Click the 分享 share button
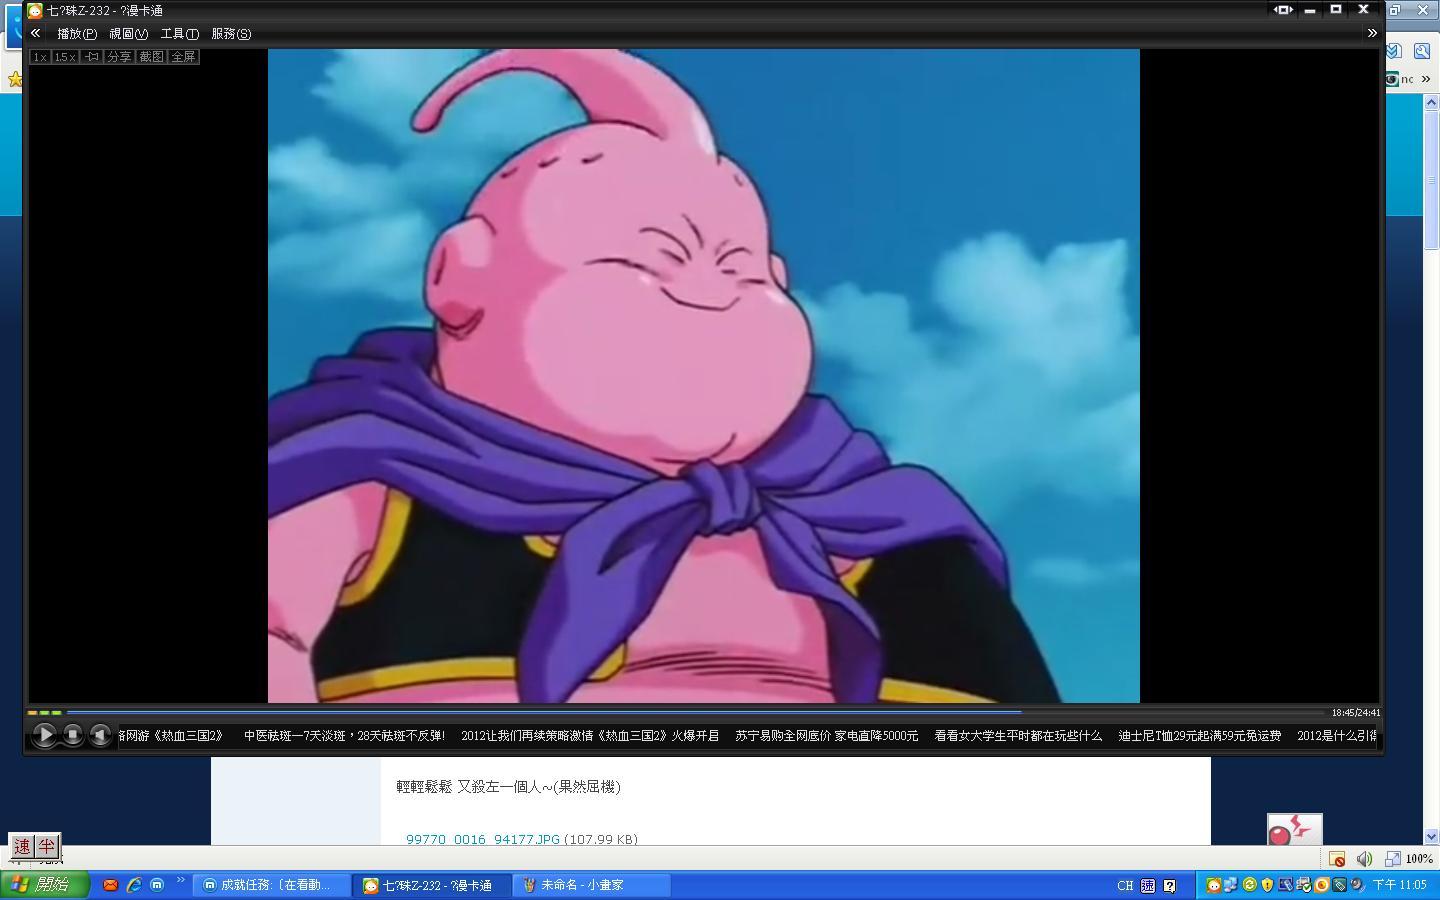1440x900 pixels. (119, 57)
